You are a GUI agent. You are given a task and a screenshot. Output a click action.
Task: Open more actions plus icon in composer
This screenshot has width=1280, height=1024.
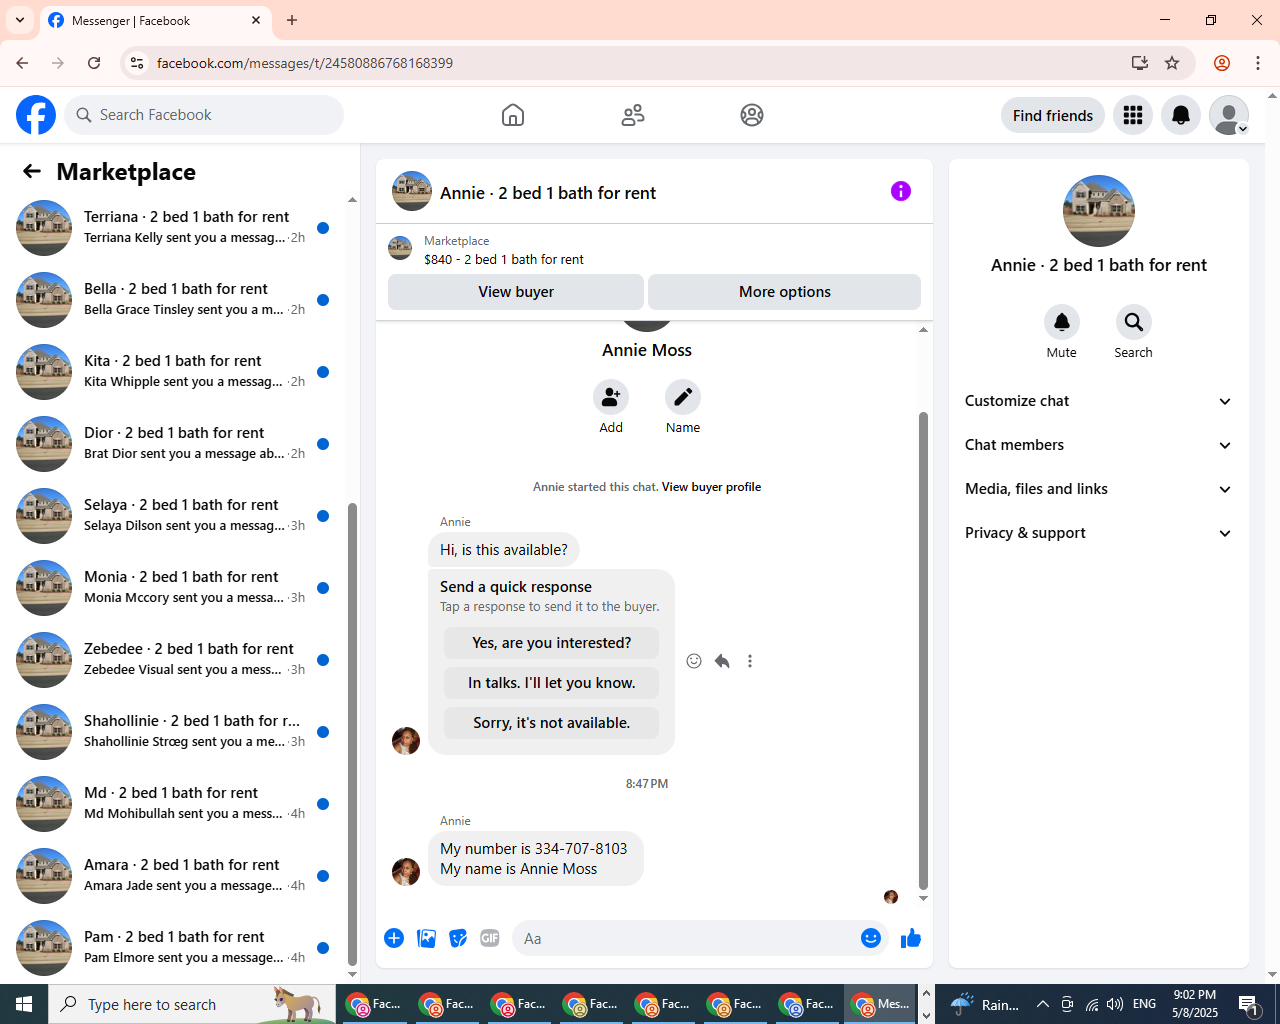(x=394, y=938)
